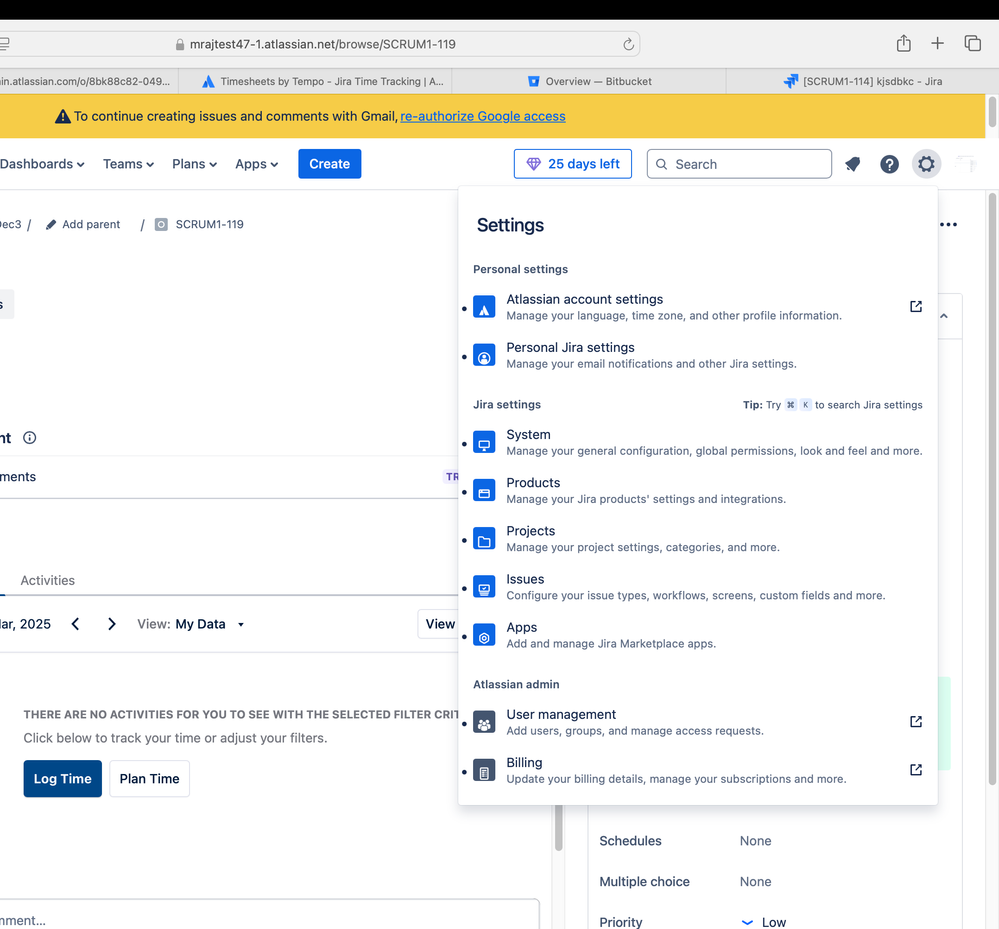
Task: Select the Activities tab
Action: pyautogui.click(x=48, y=580)
